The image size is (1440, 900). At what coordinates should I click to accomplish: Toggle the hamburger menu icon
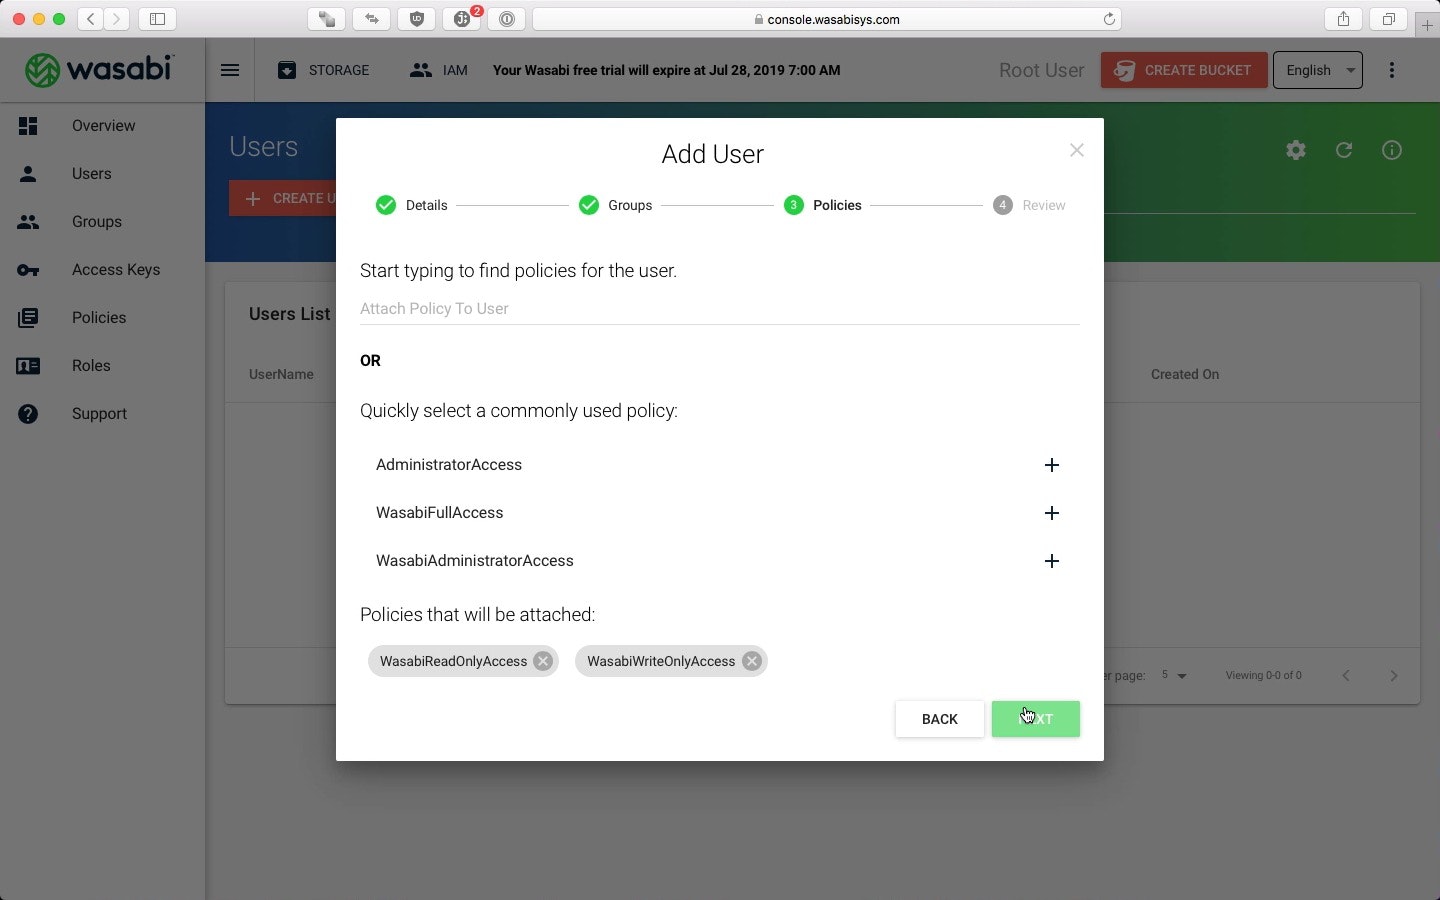230,70
